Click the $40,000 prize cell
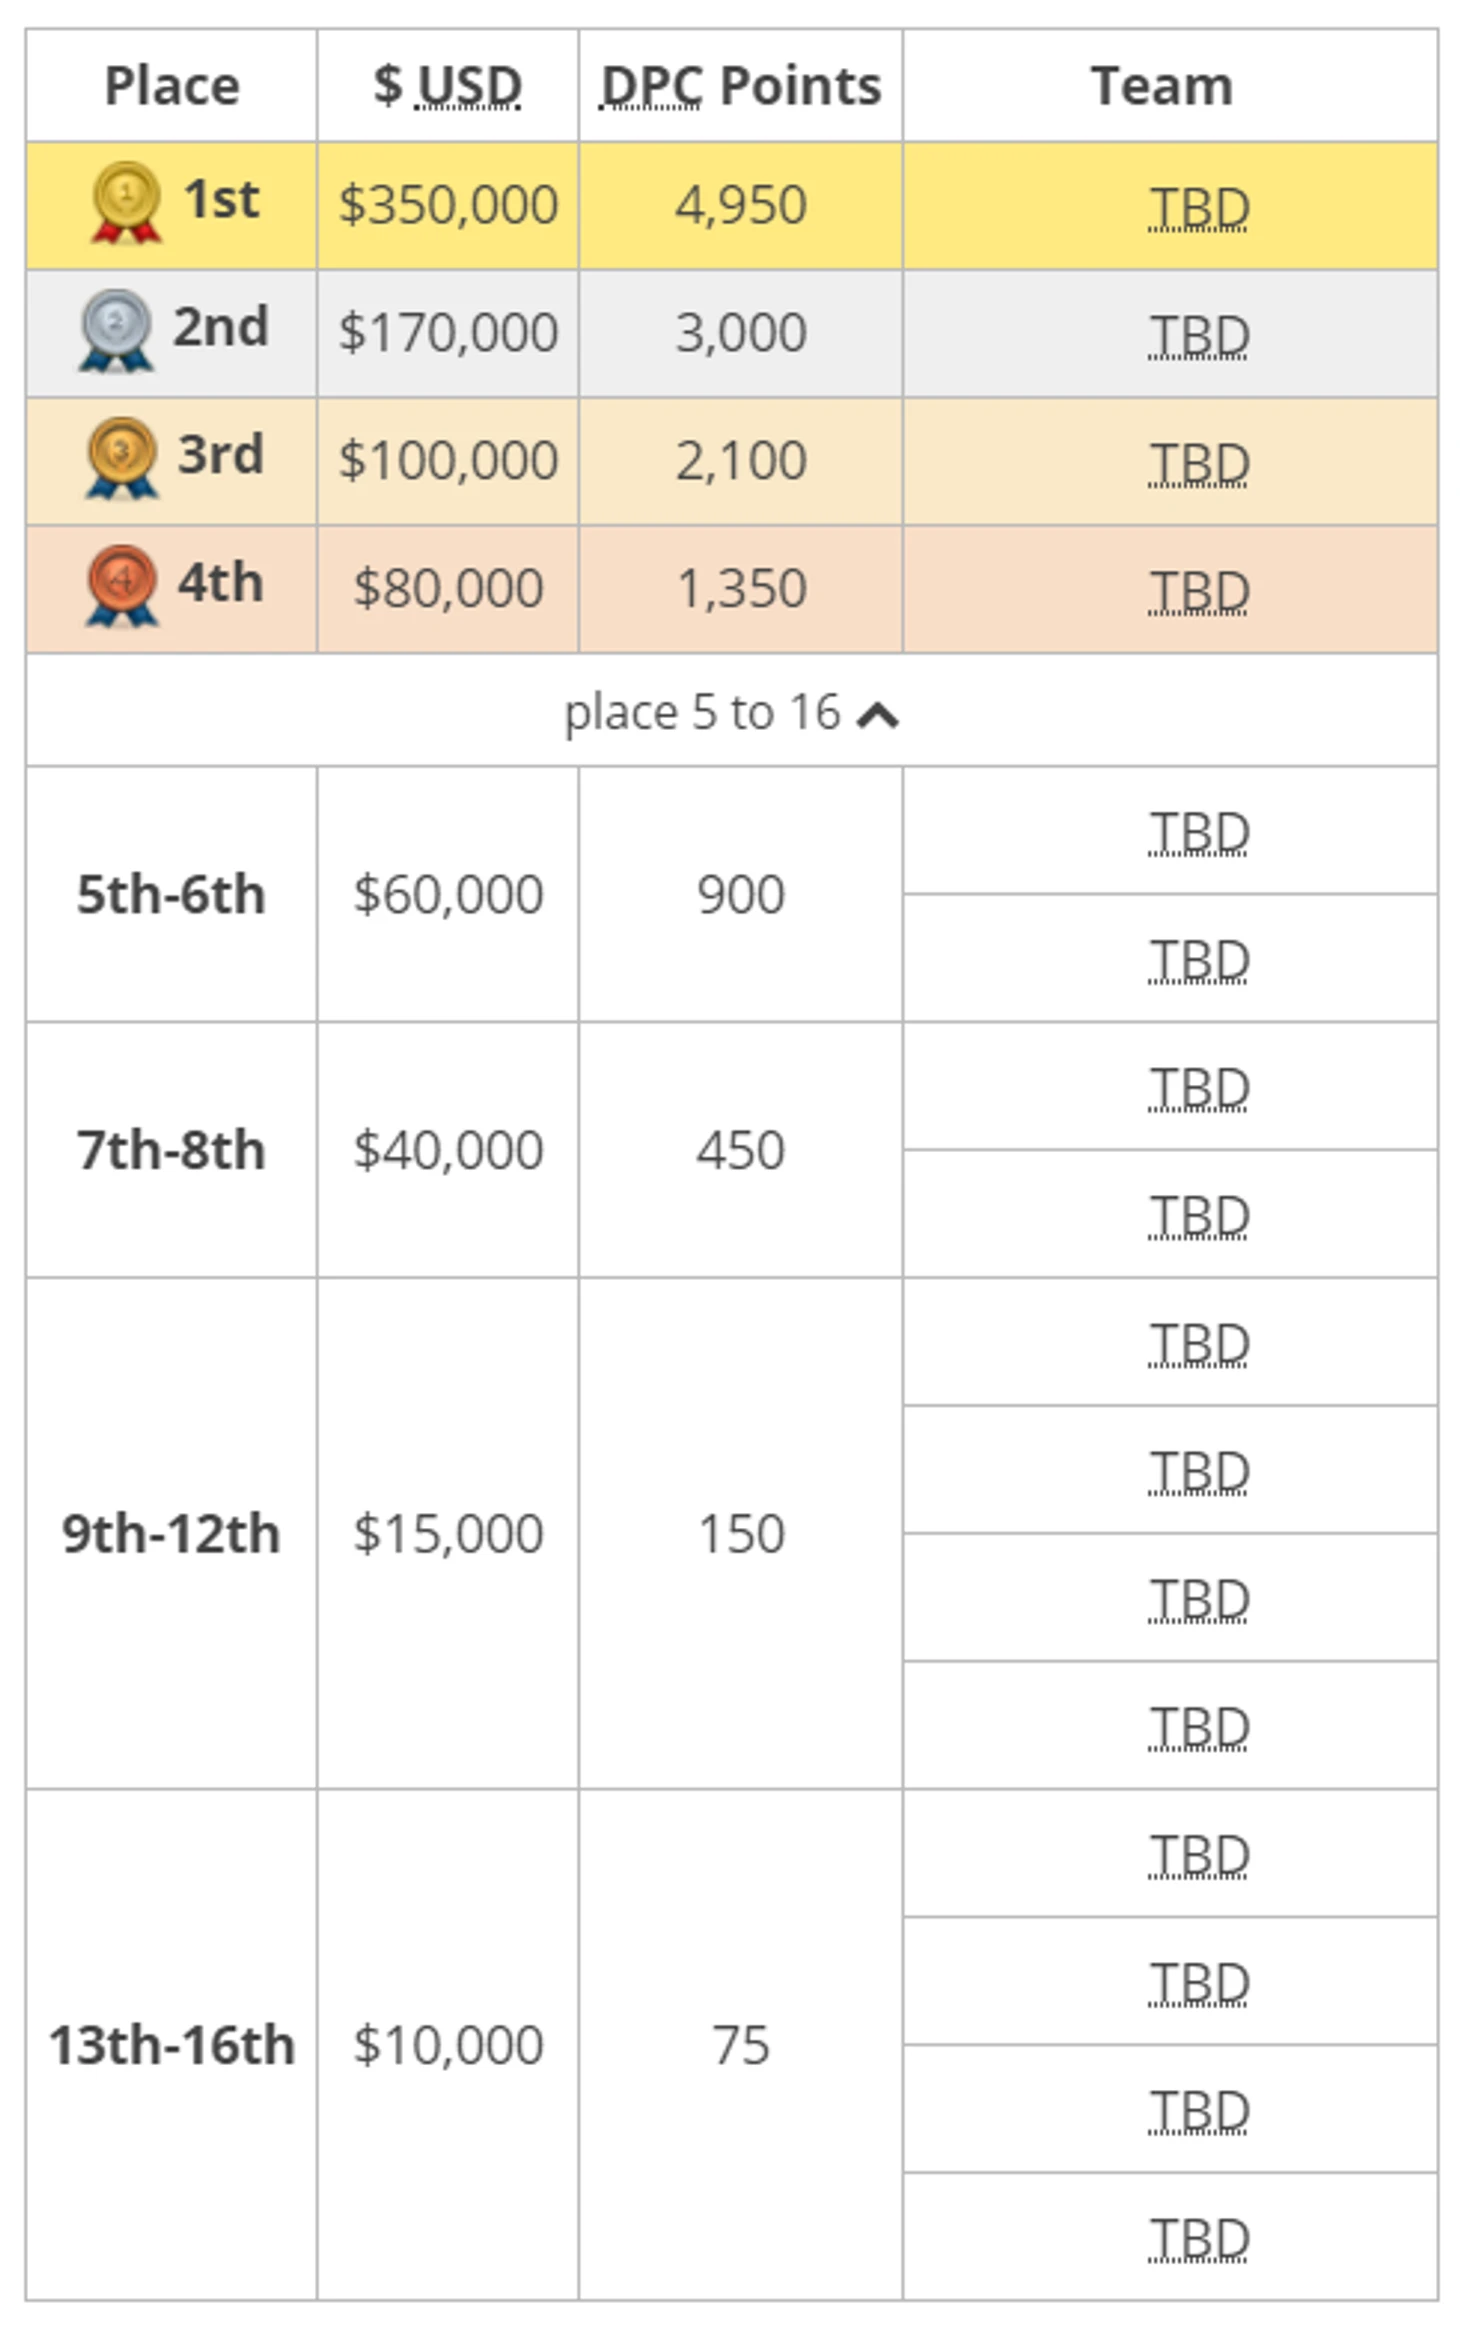This screenshot has height=2325, width=1460. coord(448,1150)
